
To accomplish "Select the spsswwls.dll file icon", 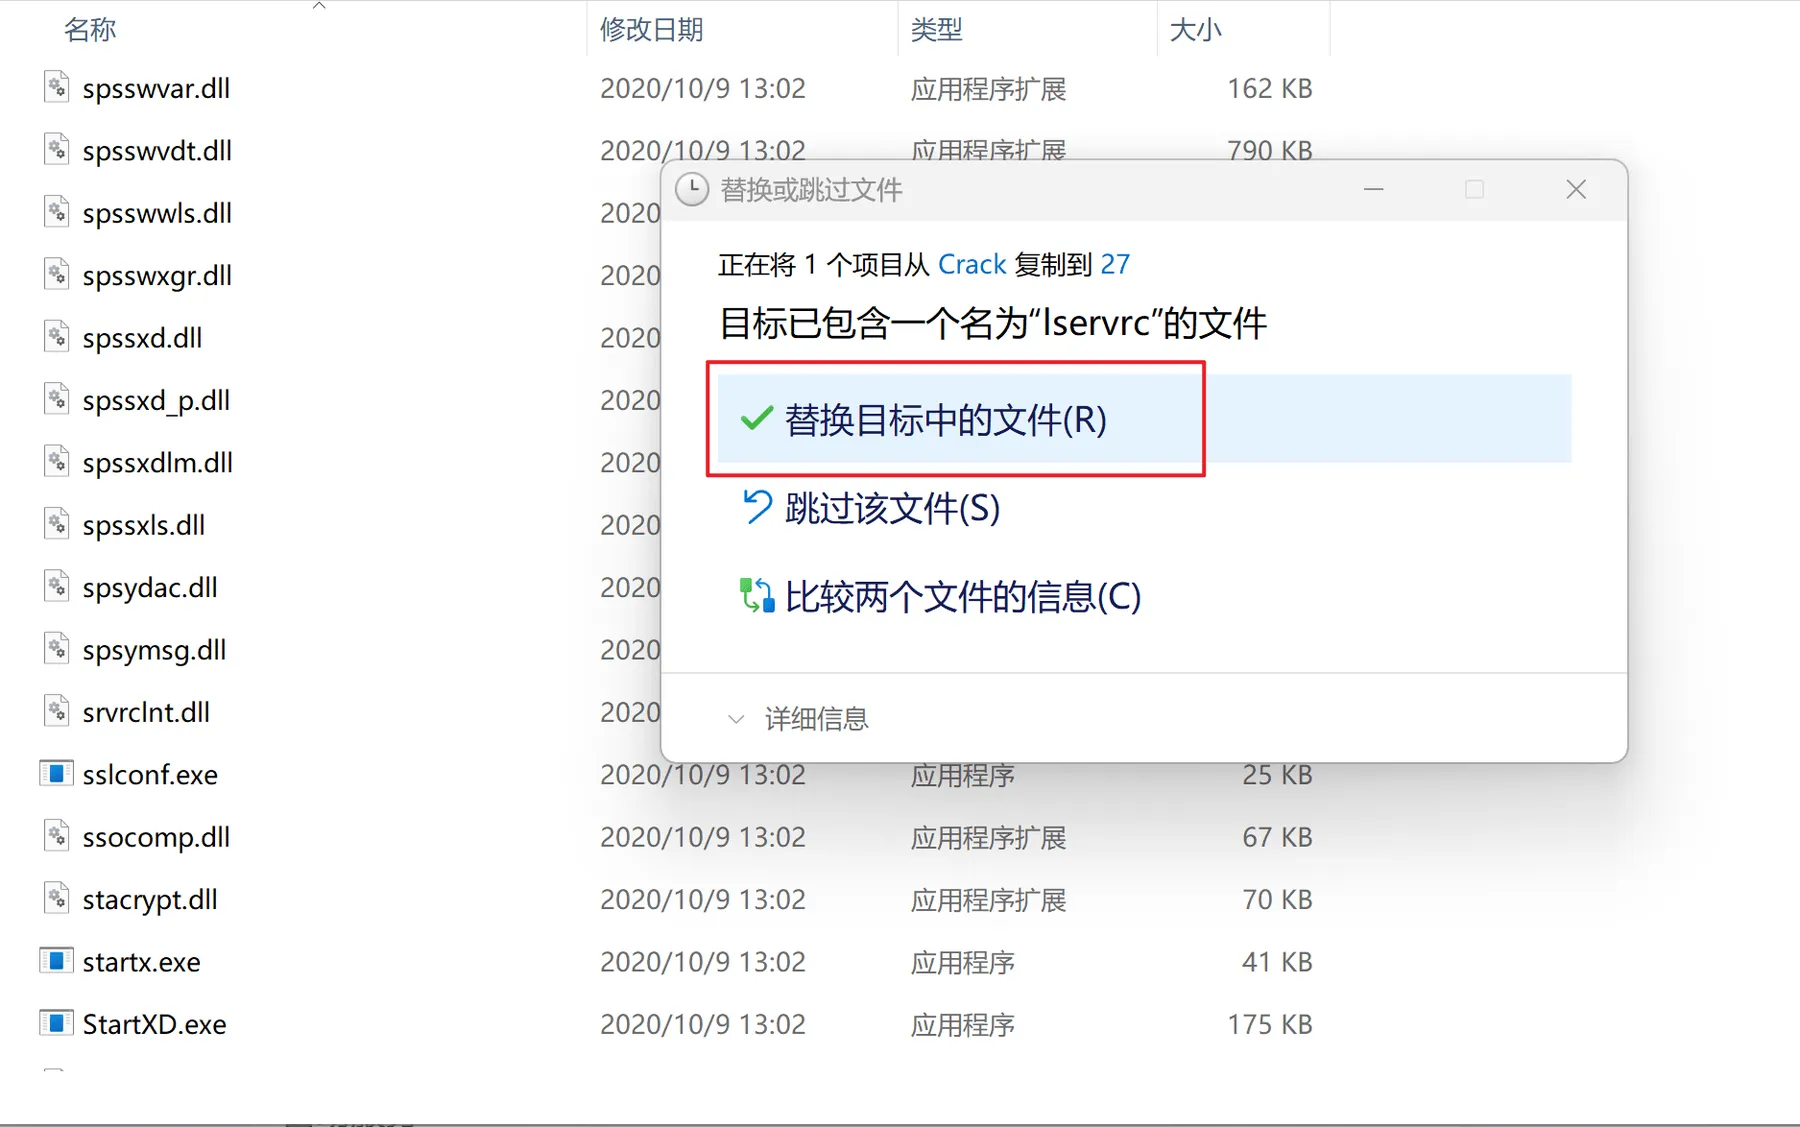I will click(56, 212).
